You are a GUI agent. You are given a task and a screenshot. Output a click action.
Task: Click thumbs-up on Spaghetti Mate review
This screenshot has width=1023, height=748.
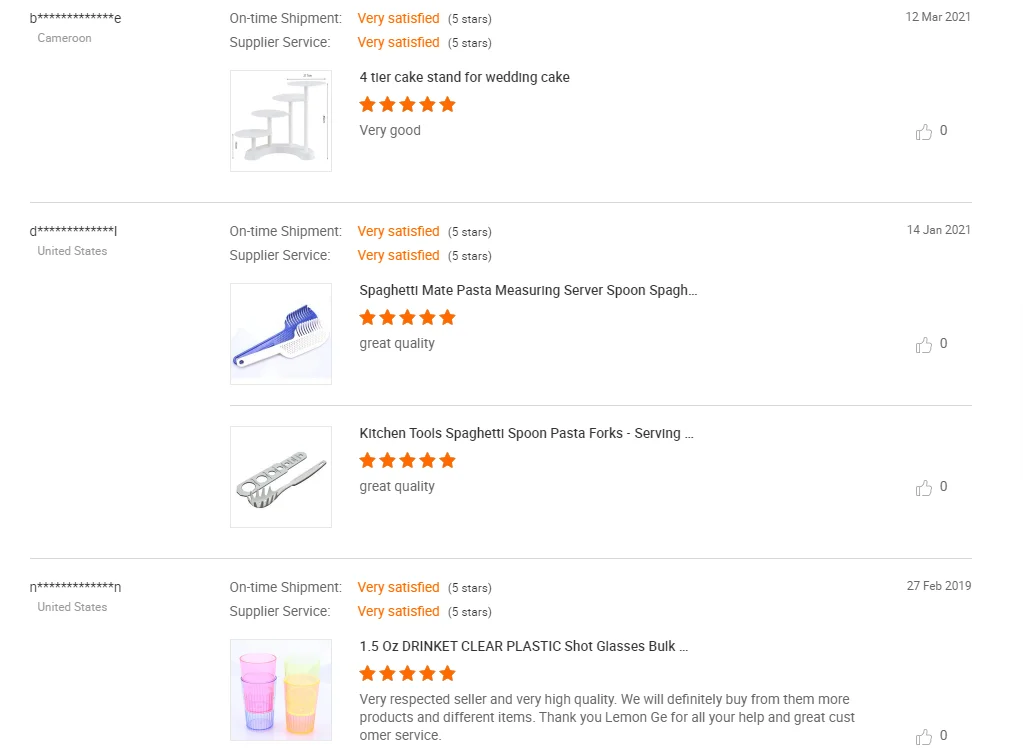[x=924, y=345]
